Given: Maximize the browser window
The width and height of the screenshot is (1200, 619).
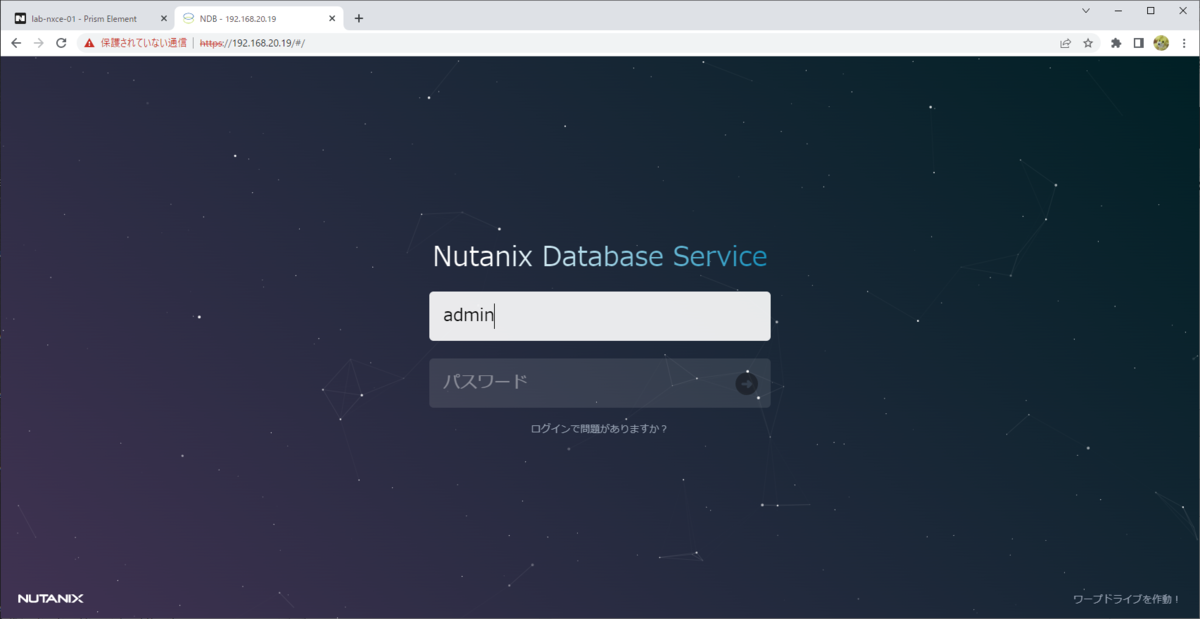Looking at the screenshot, I should 1151,10.
